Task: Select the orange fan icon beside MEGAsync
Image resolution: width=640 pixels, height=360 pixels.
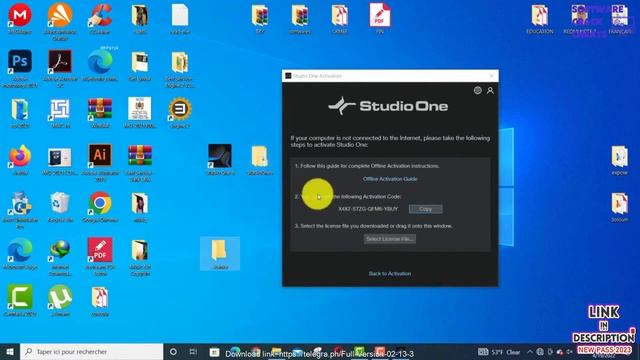Action: click(x=60, y=20)
